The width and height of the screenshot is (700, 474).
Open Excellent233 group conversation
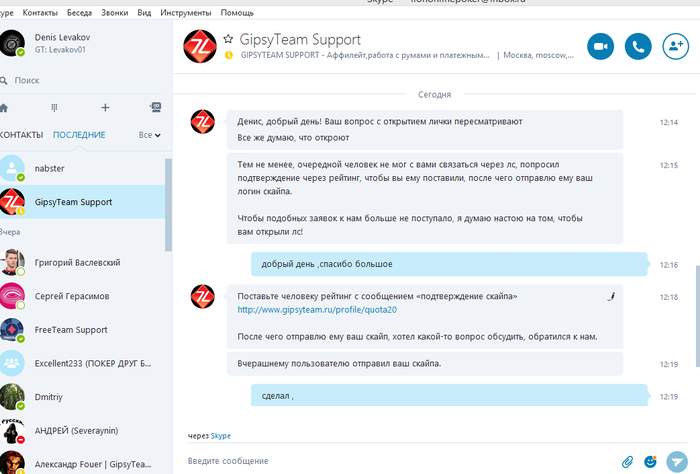82,363
